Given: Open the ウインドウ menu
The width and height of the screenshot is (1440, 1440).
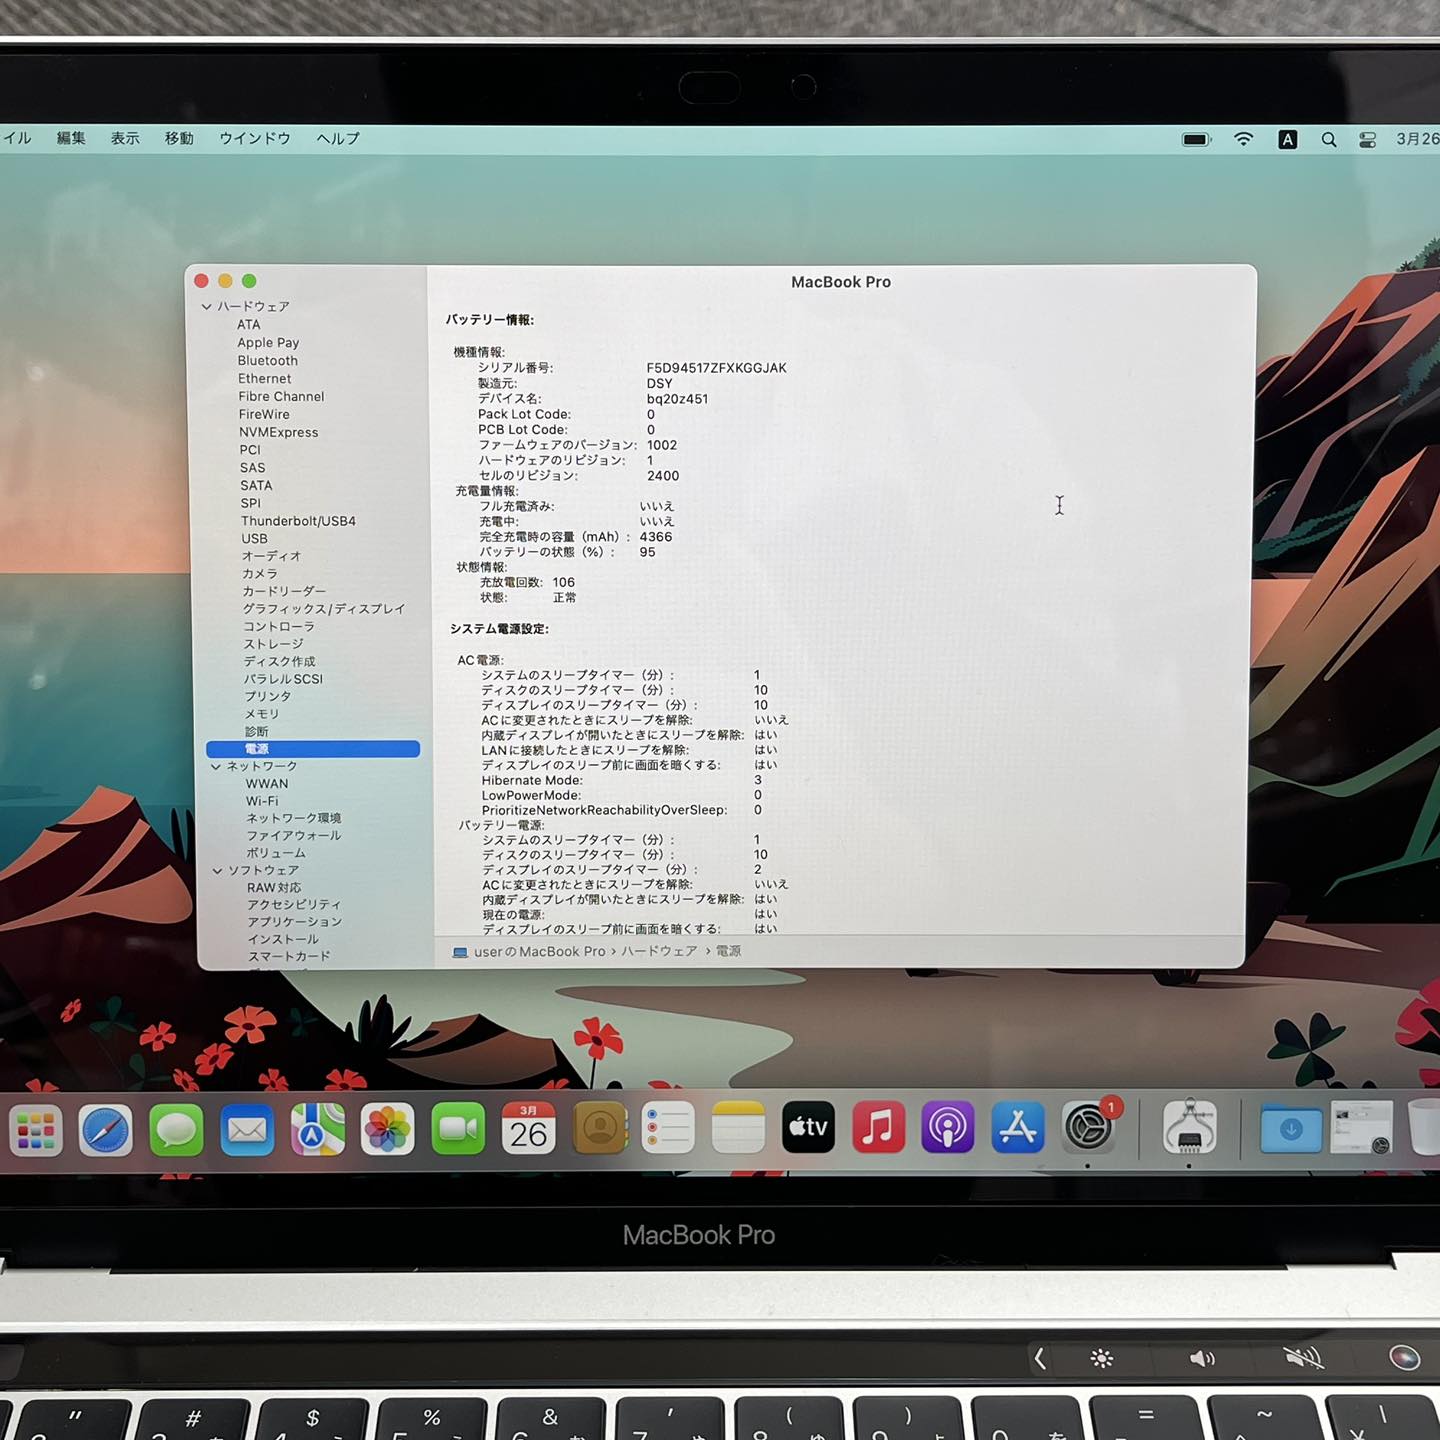Looking at the screenshot, I should (x=255, y=138).
